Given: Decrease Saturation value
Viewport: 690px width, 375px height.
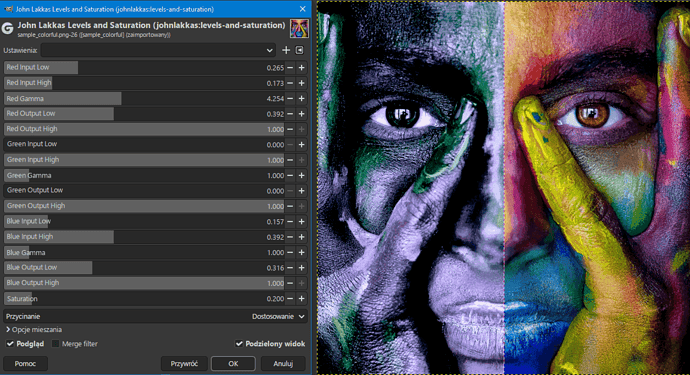Looking at the screenshot, I should coord(290,299).
